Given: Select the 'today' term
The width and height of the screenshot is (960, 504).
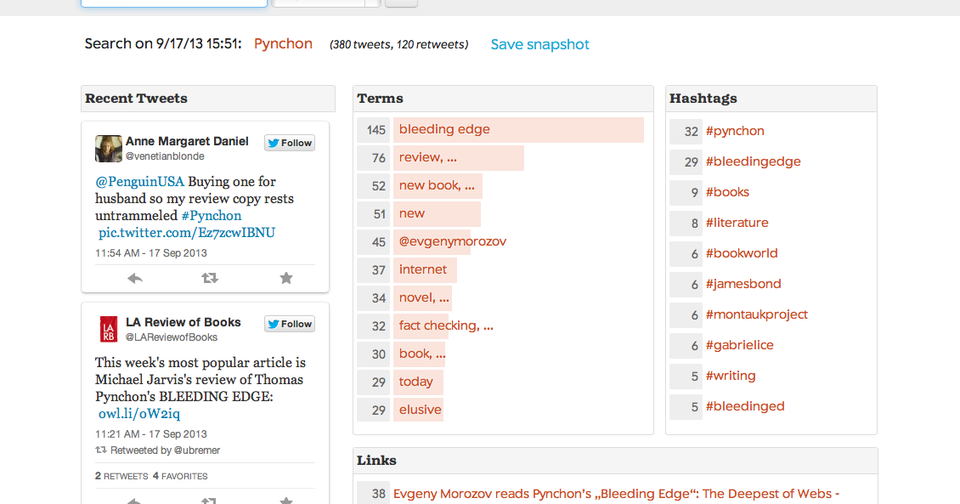Looking at the screenshot, I should (x=418, y=382).
